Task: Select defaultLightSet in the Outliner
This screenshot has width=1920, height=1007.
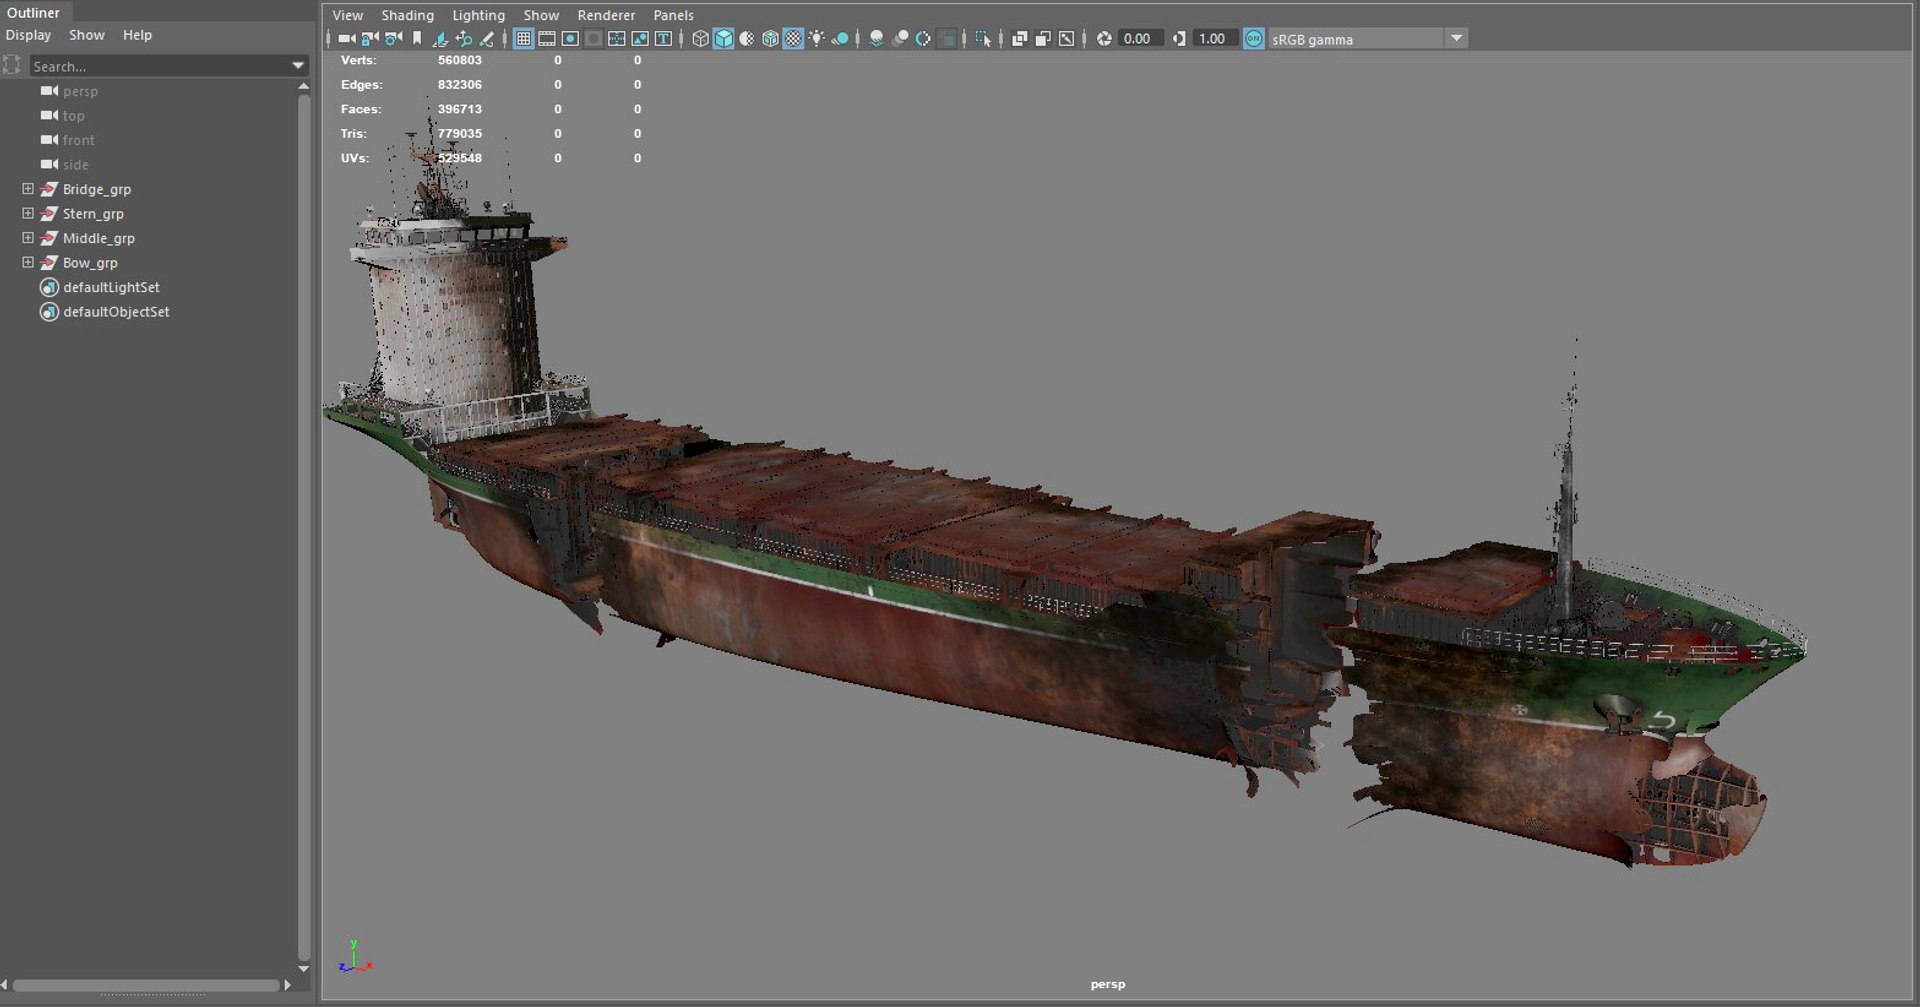Action: pos(111,287)
